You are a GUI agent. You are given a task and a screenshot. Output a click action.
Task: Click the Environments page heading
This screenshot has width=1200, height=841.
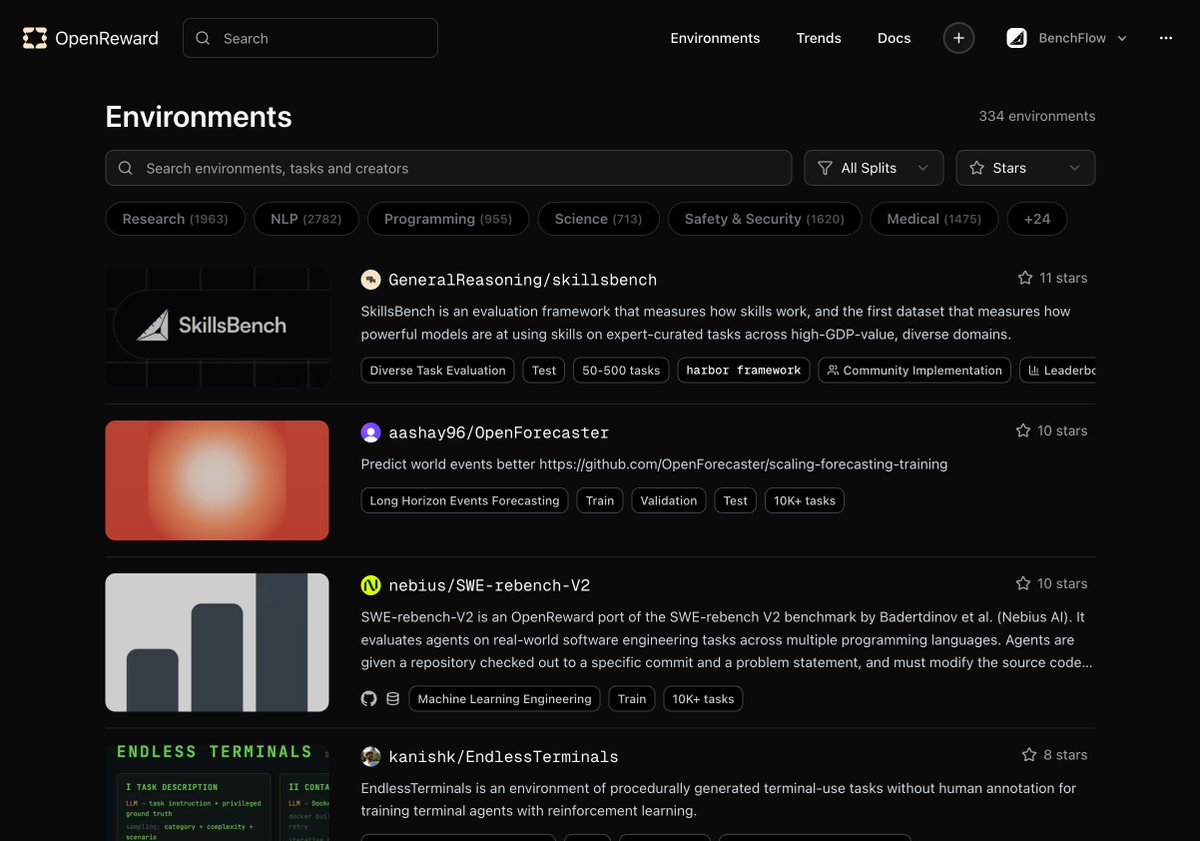(x=199, y=117)
